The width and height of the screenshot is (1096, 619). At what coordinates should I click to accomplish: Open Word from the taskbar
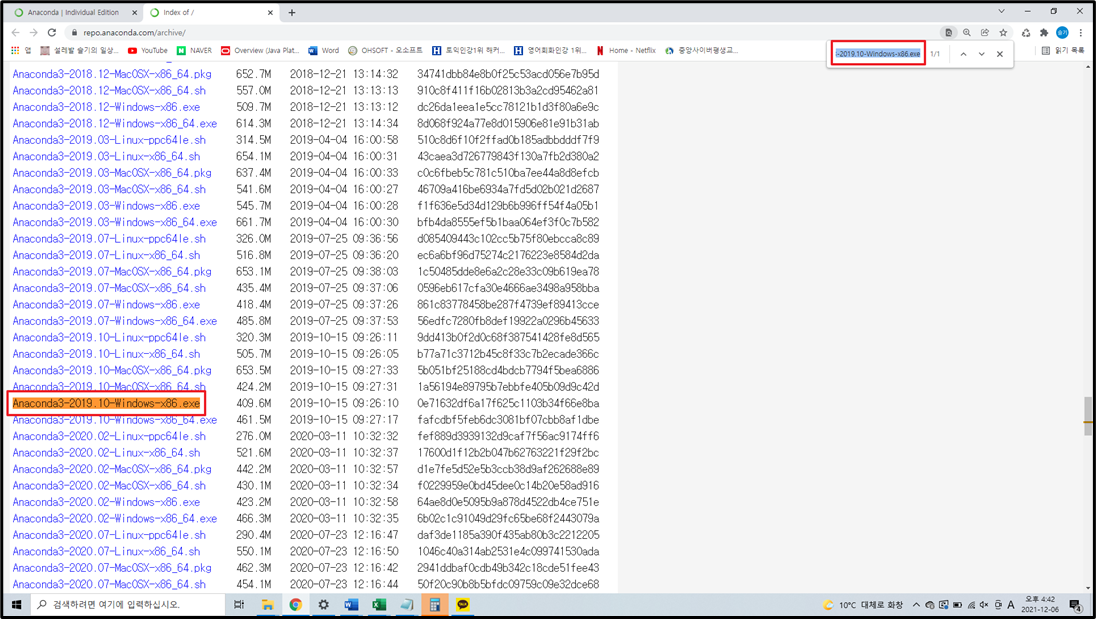pos(351,604)
